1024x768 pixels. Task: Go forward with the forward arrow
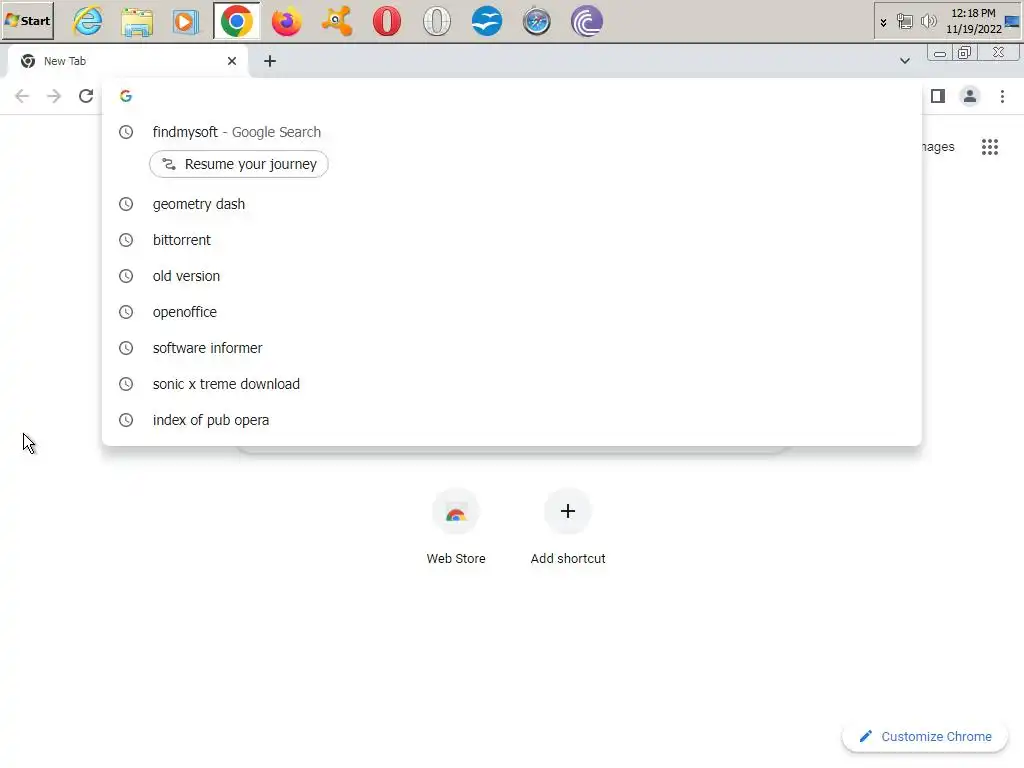click(x=54, y=96)
